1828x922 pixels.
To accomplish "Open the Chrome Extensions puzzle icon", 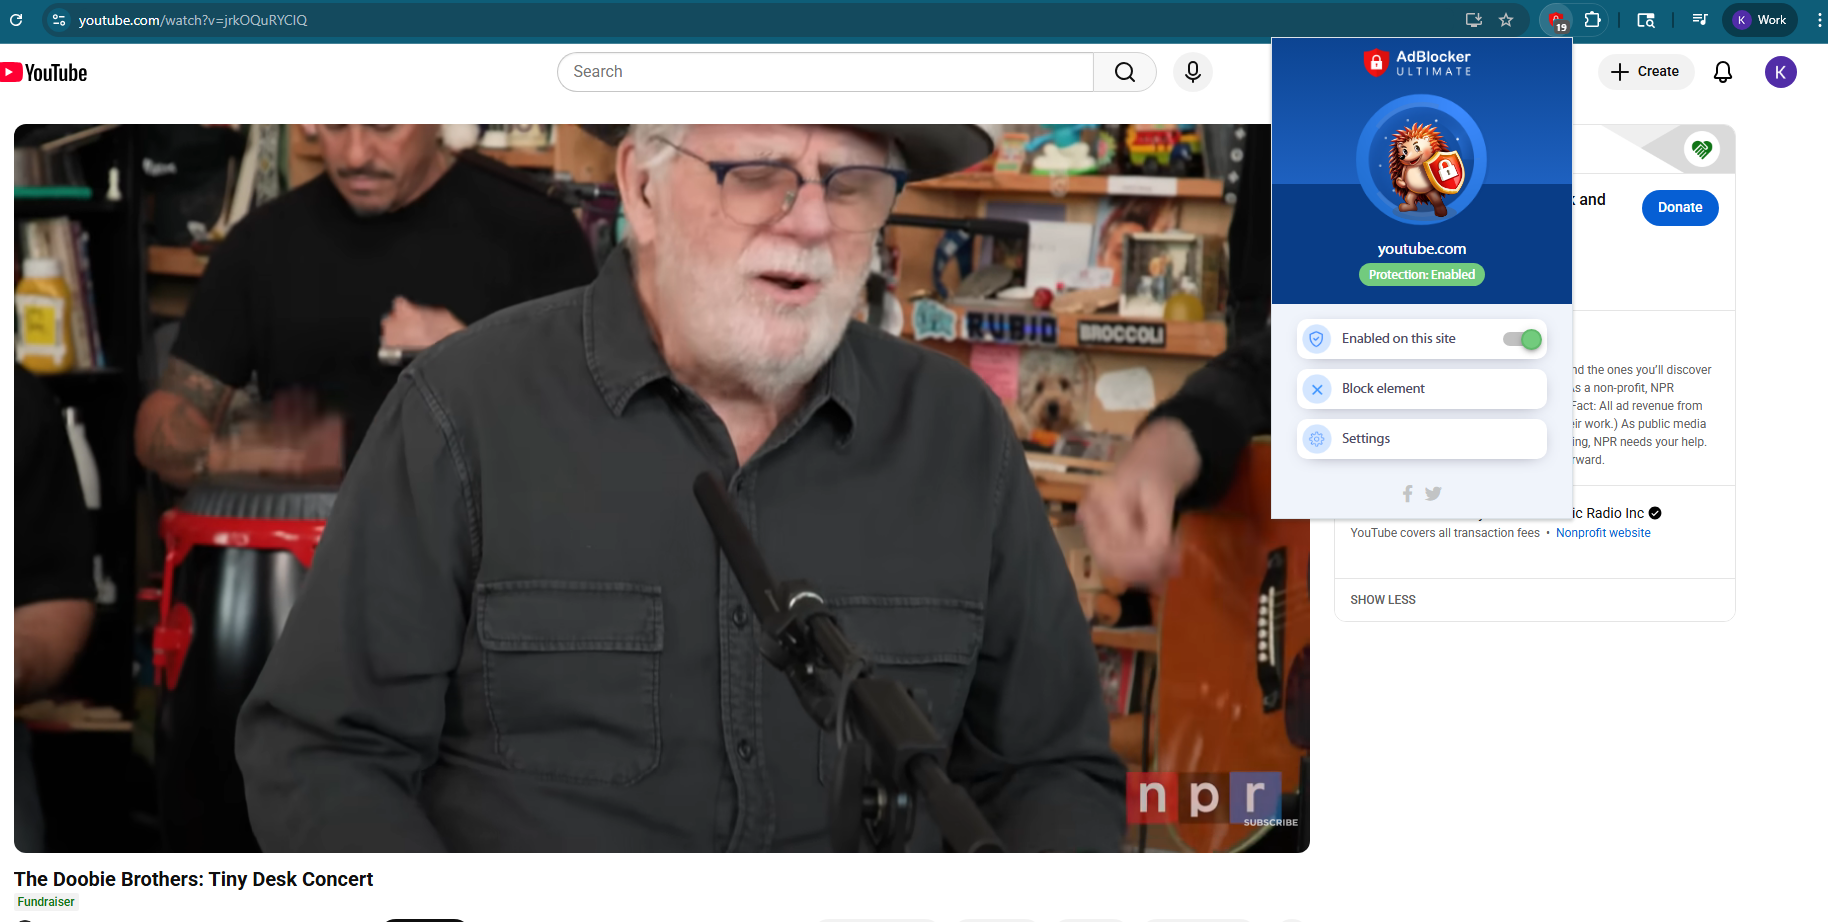I will [1593, 20].
